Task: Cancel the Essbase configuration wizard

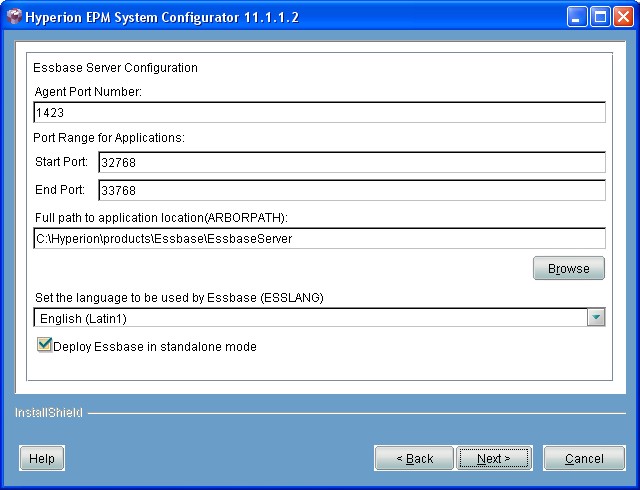Action: click(x=584, y=458)
